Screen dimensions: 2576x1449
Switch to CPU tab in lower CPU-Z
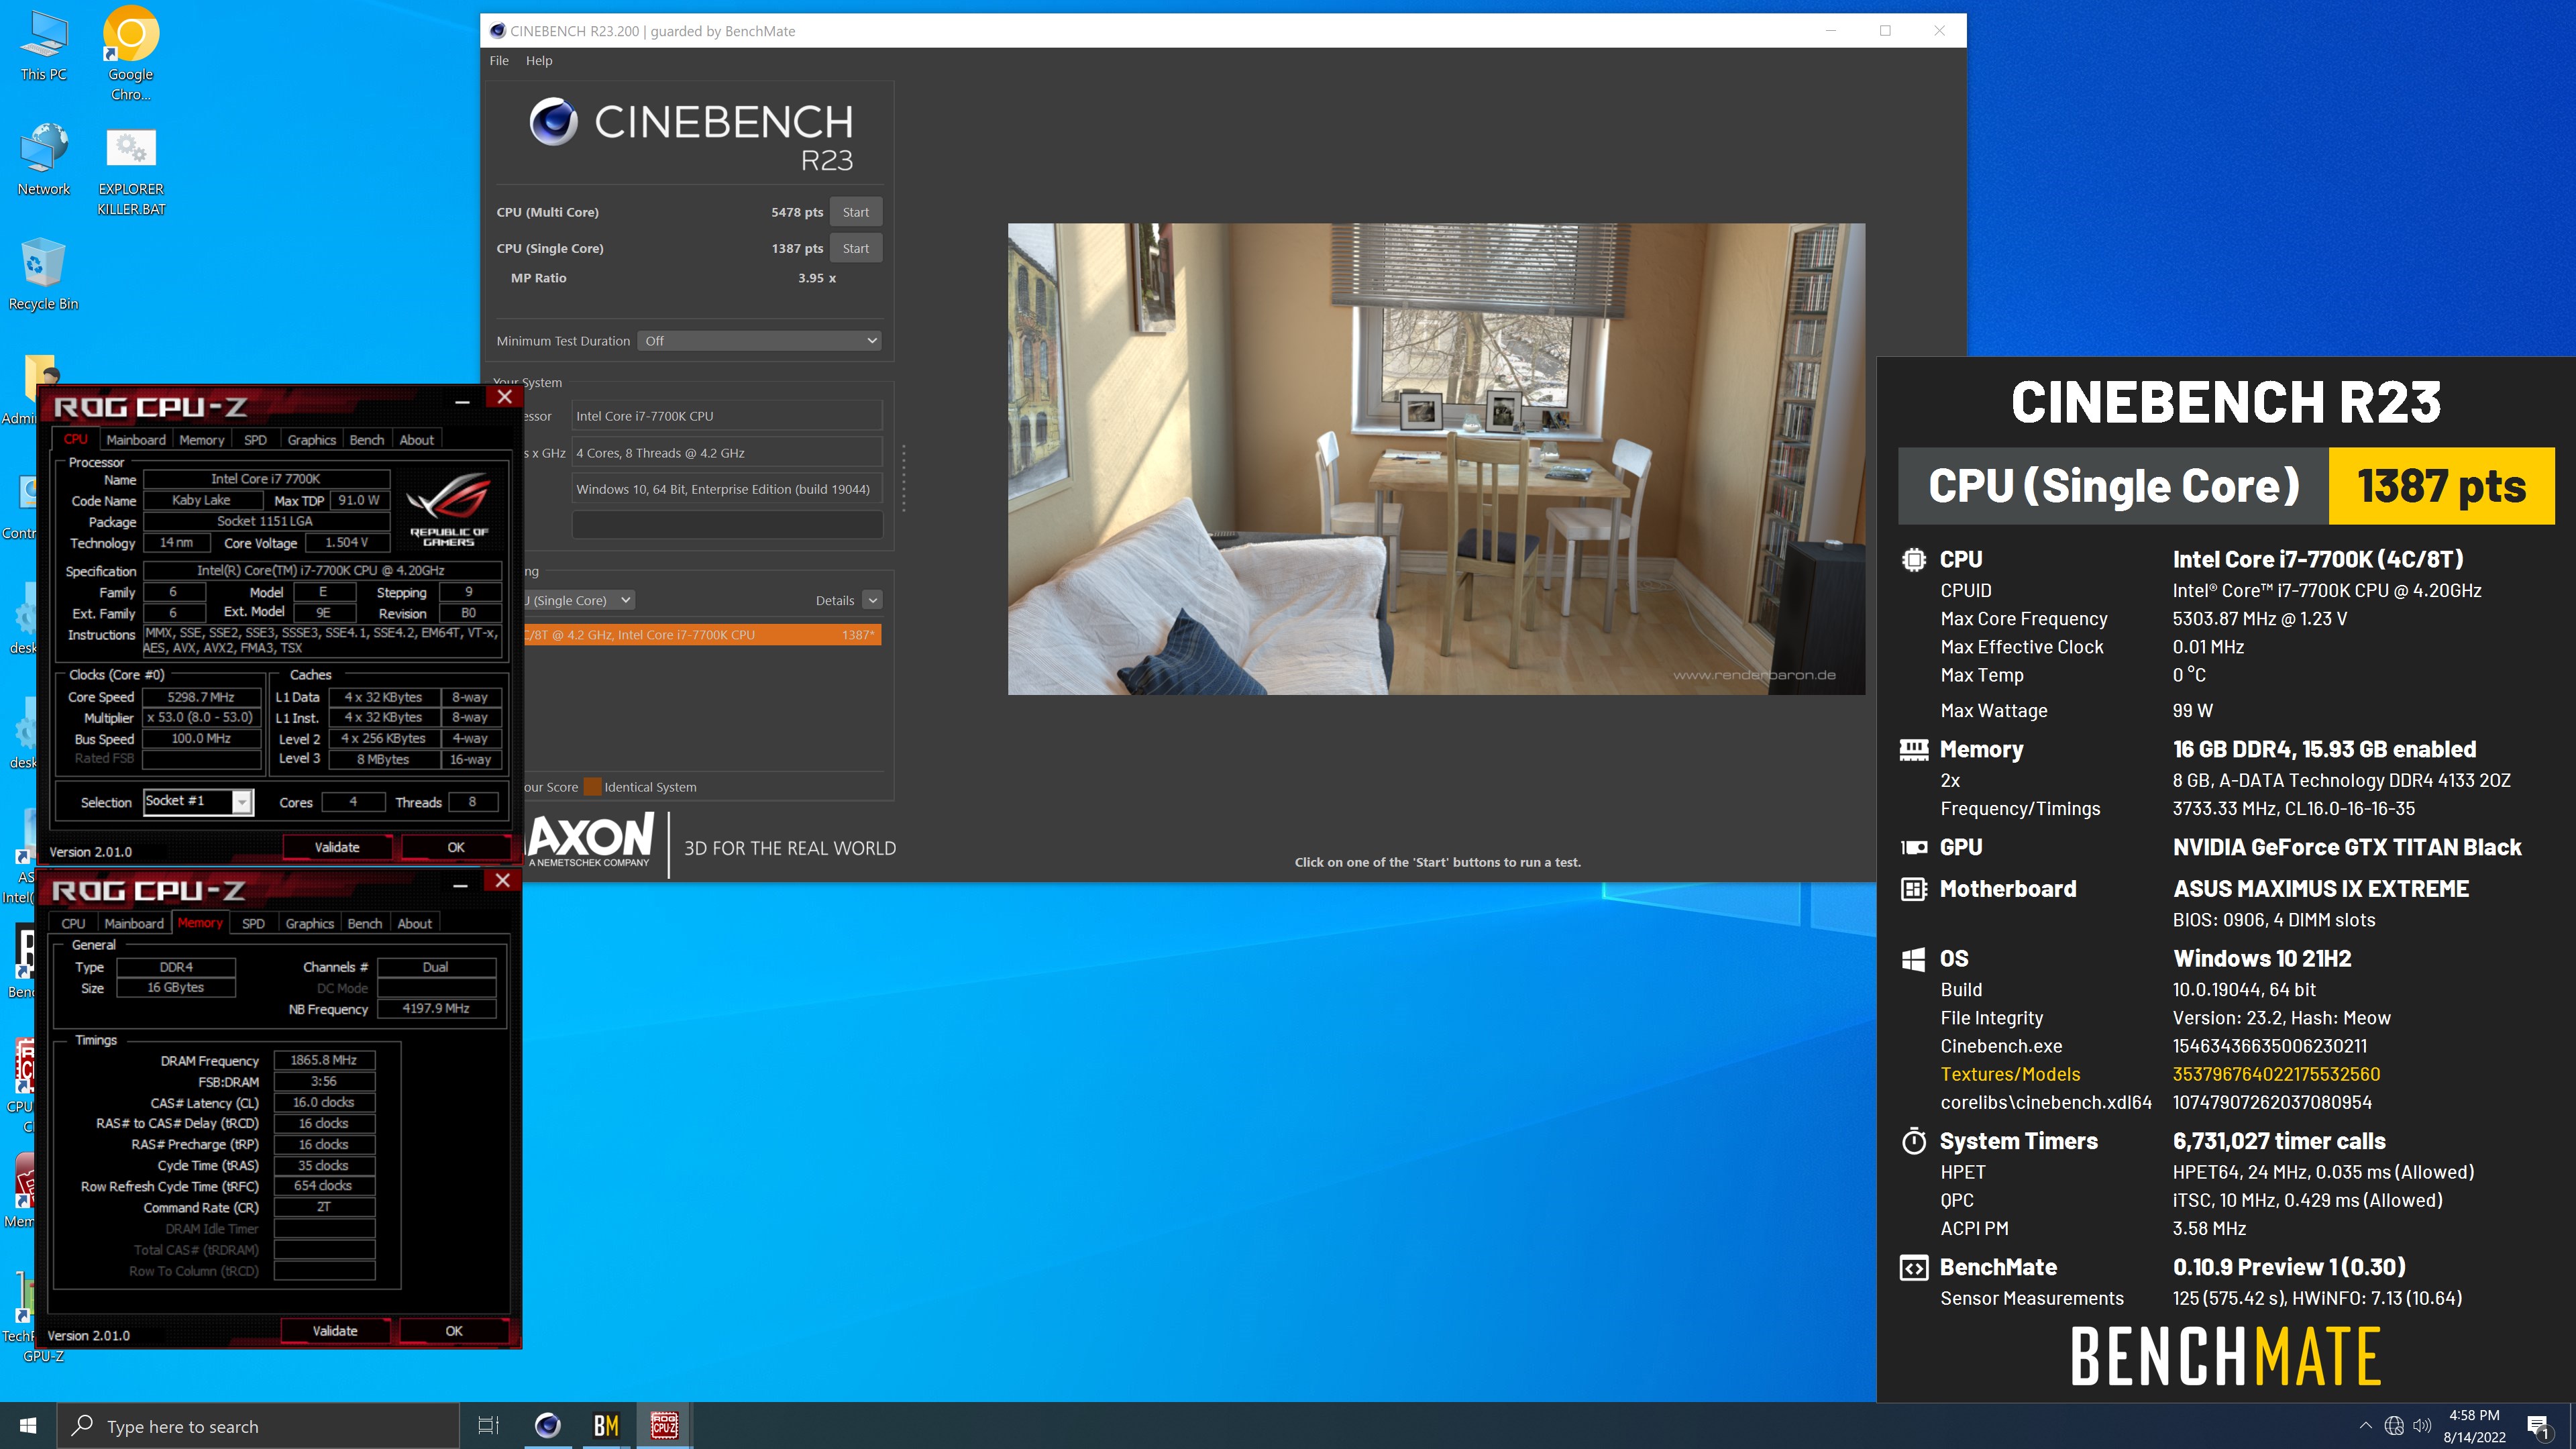pyautogui.click(x=73, y=924)
